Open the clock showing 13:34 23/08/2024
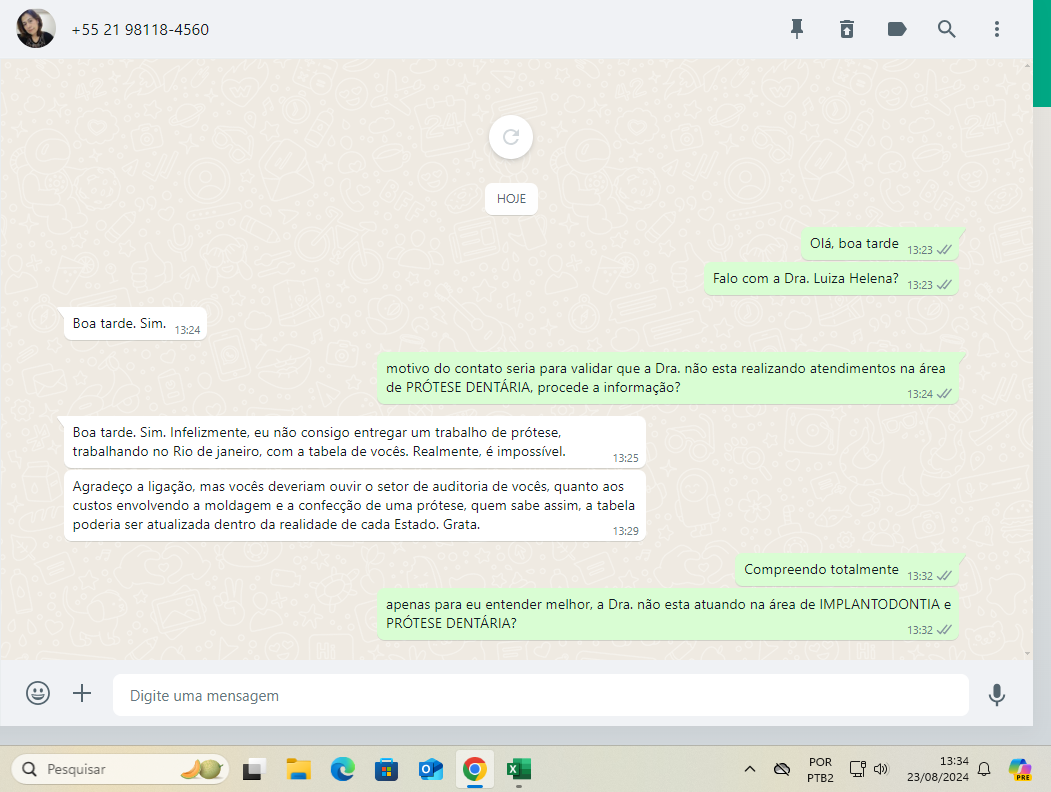Screen dimensions: 1051x792 coord(938,769)
